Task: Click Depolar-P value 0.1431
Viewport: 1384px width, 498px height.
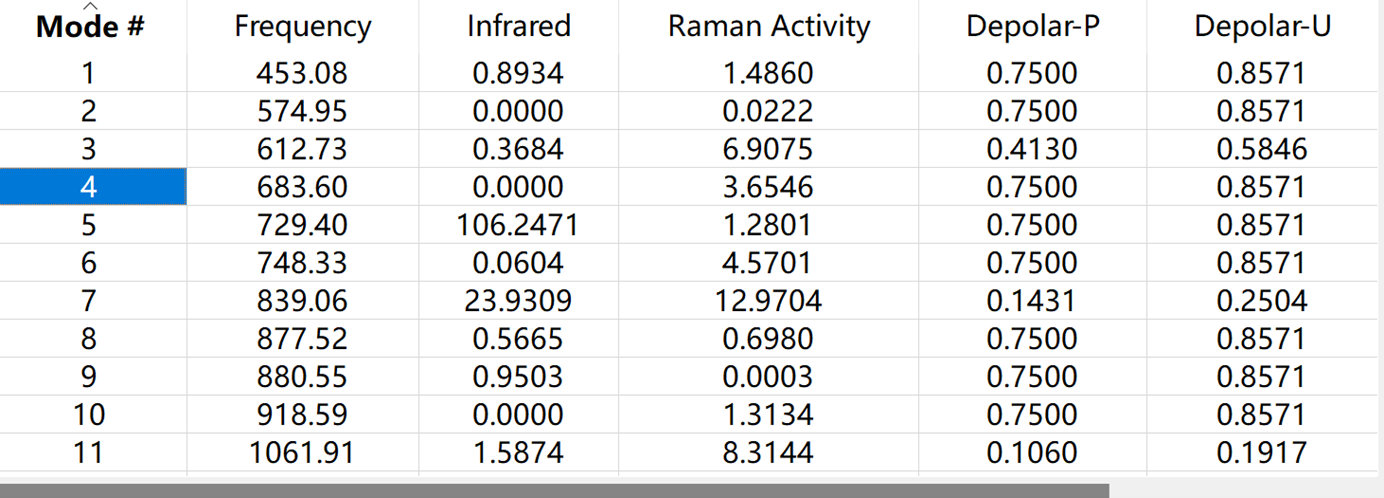Action: tap(1032, 301)
